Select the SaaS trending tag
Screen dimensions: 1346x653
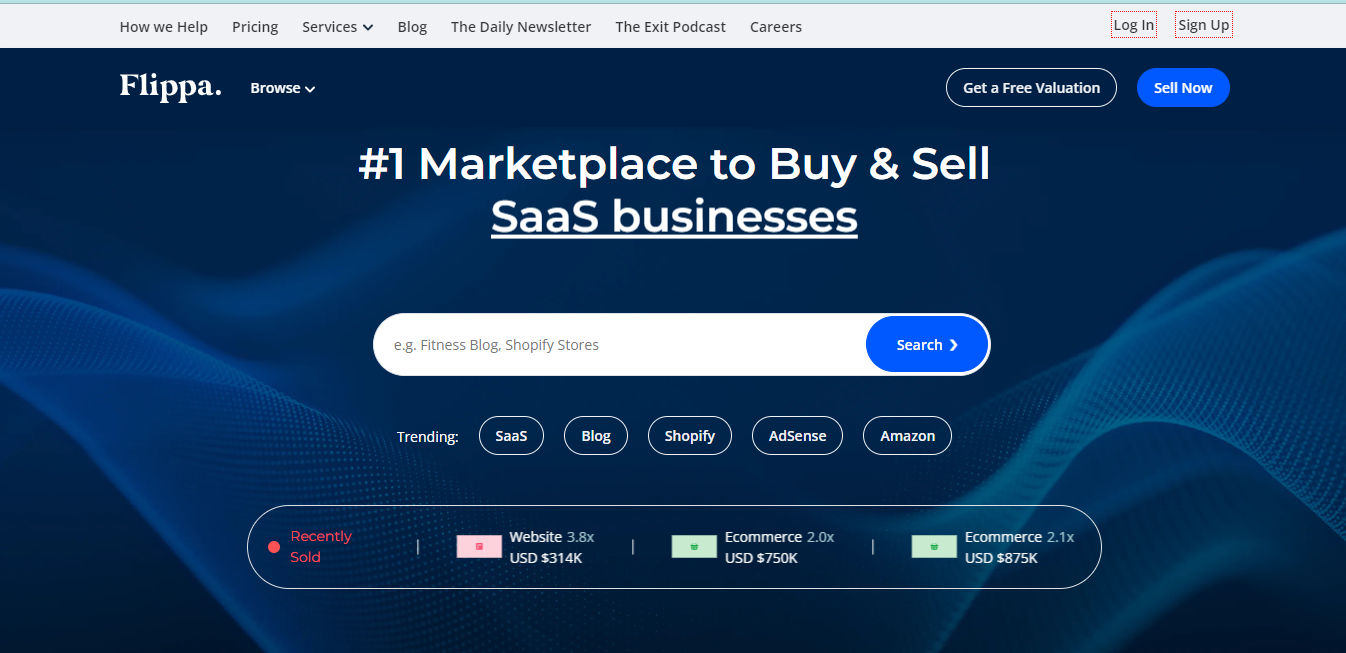point(511,436)
